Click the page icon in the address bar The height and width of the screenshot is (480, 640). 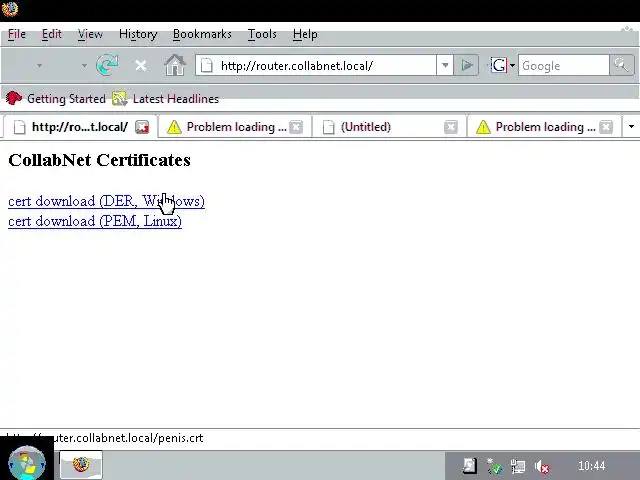207,65
